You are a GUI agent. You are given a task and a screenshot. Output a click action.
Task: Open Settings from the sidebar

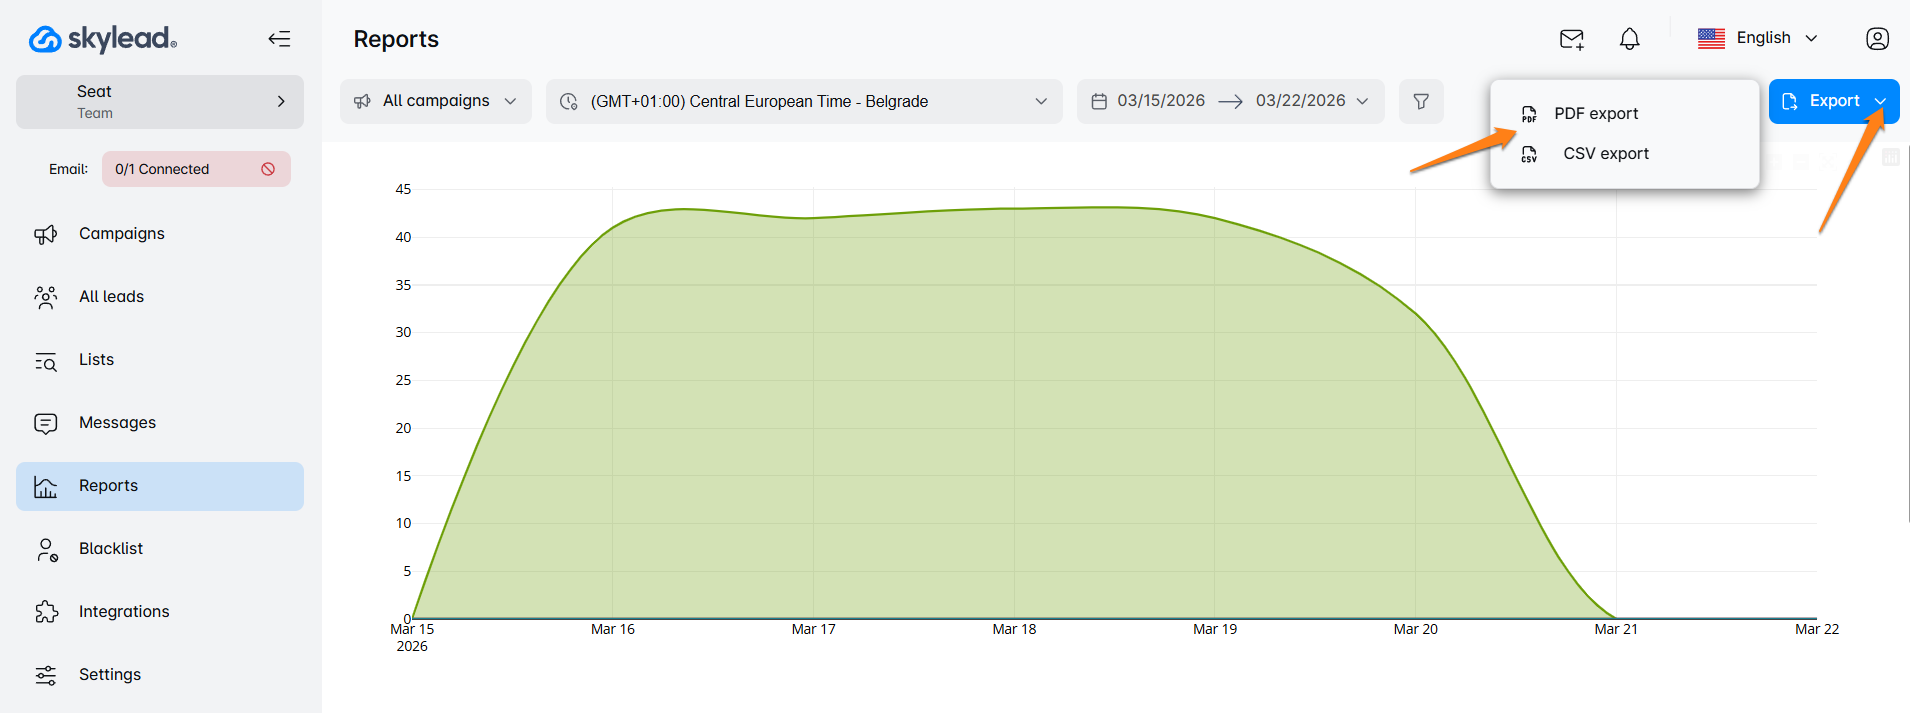point(110,675)
